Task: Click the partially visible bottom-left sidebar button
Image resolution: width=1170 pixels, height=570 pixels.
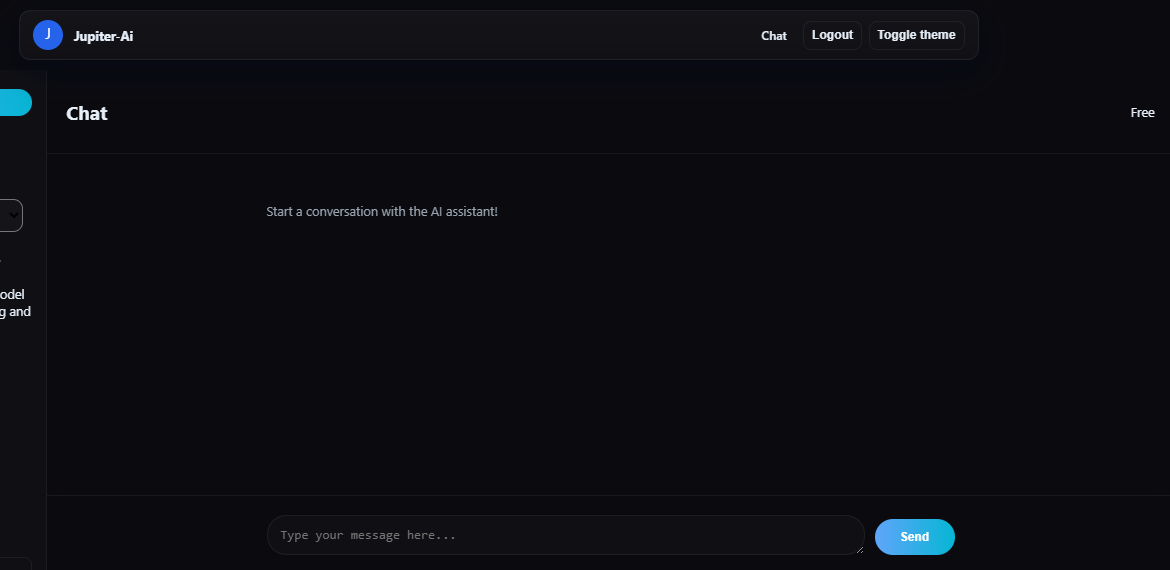Action: (15, 564)
